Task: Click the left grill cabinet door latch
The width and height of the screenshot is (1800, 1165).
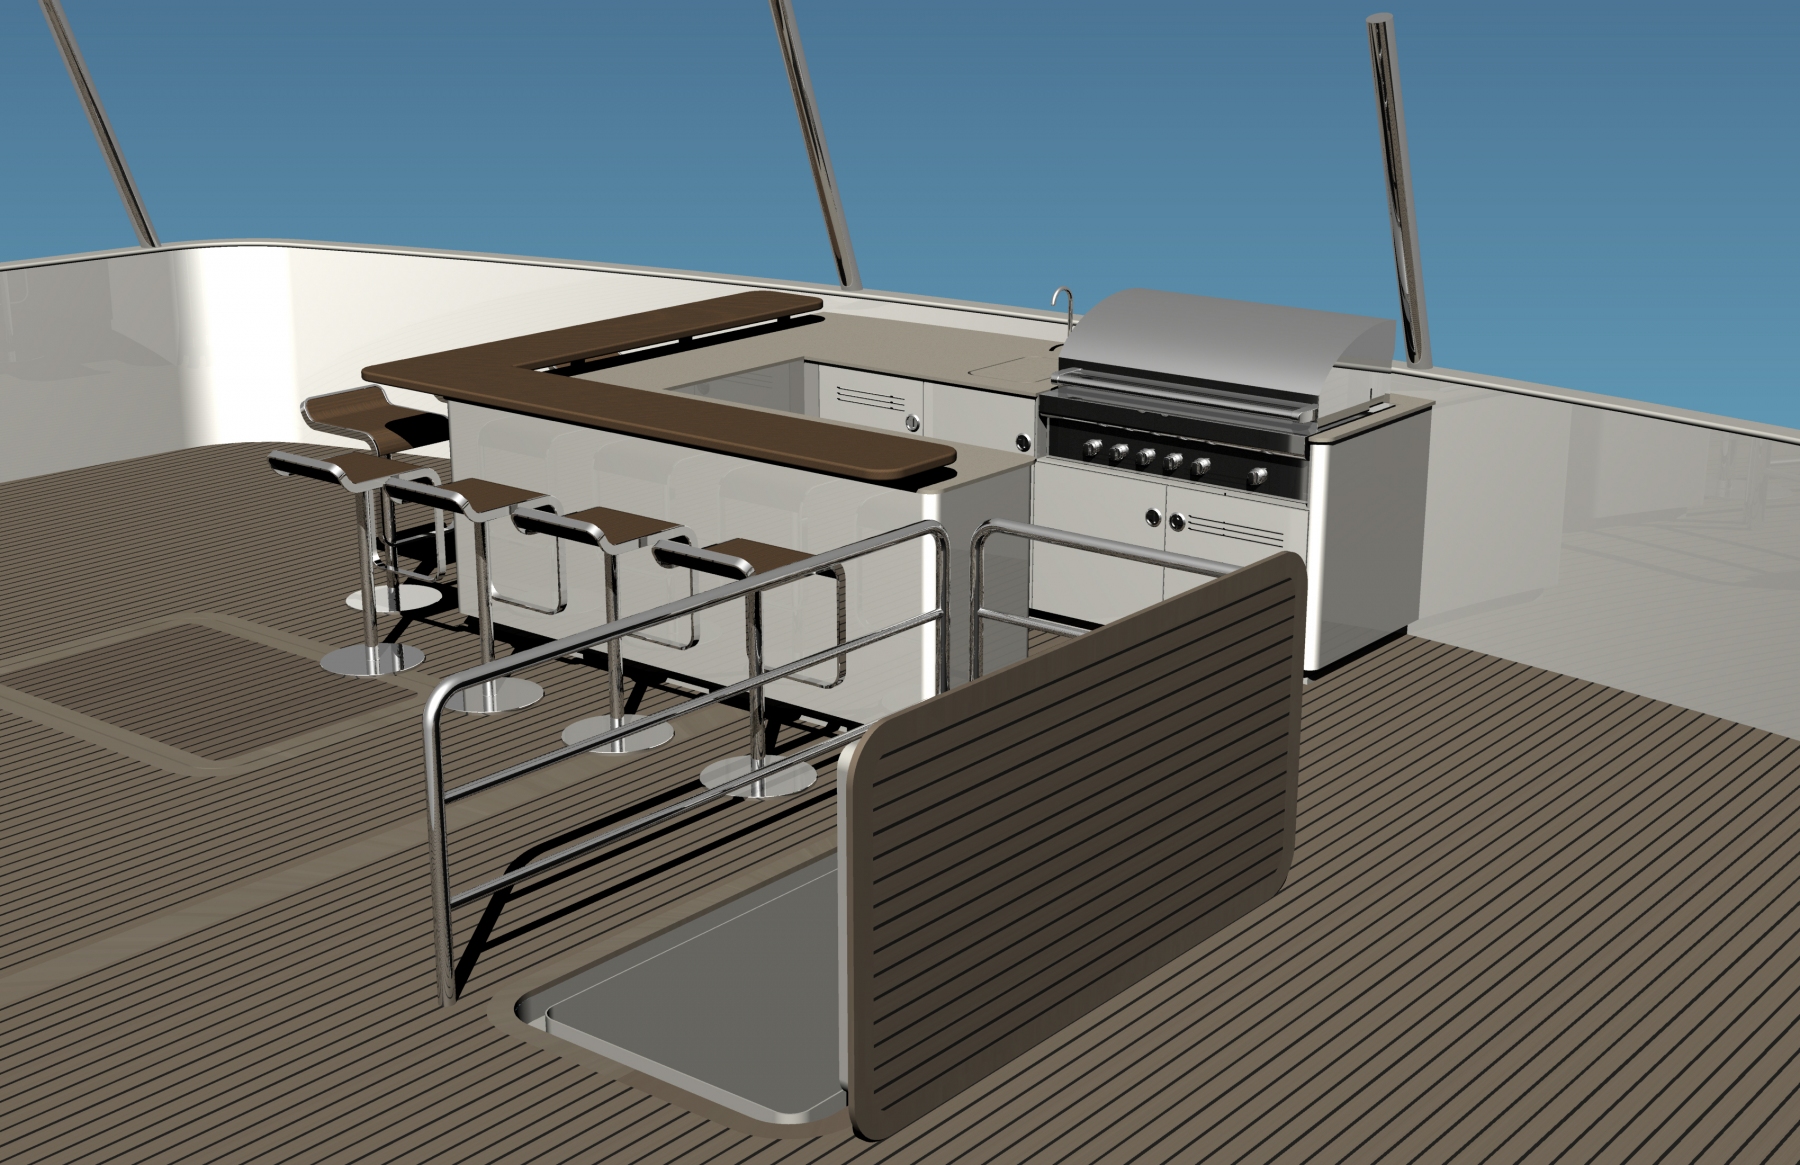Action: coord(1155,517)
